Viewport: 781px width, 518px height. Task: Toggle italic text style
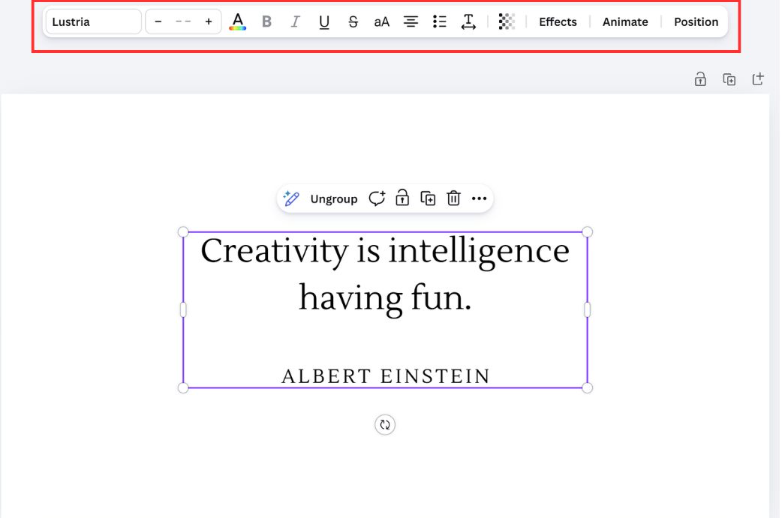point(295,22)
